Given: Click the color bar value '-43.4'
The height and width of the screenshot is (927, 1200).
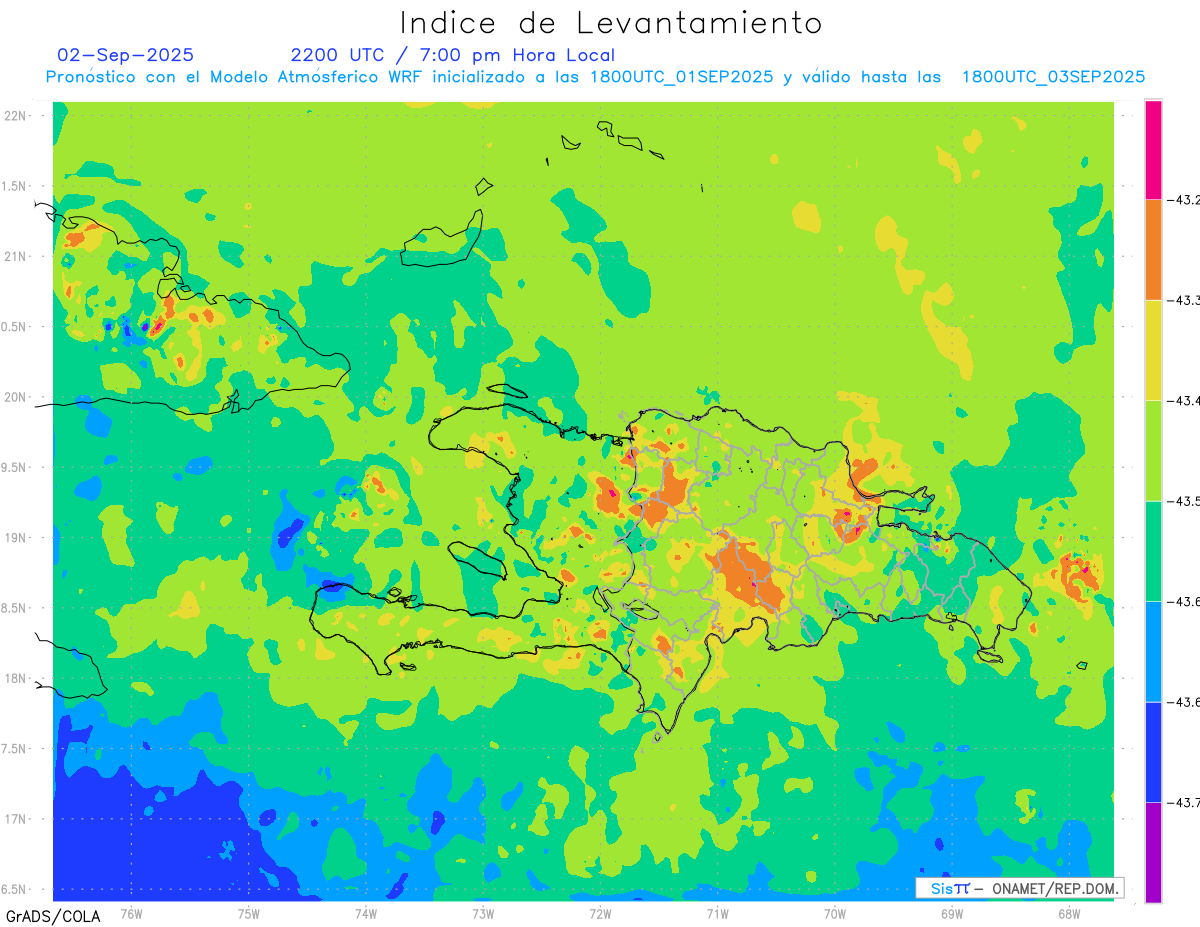Looking at the screenshot, I should 1184,400.
